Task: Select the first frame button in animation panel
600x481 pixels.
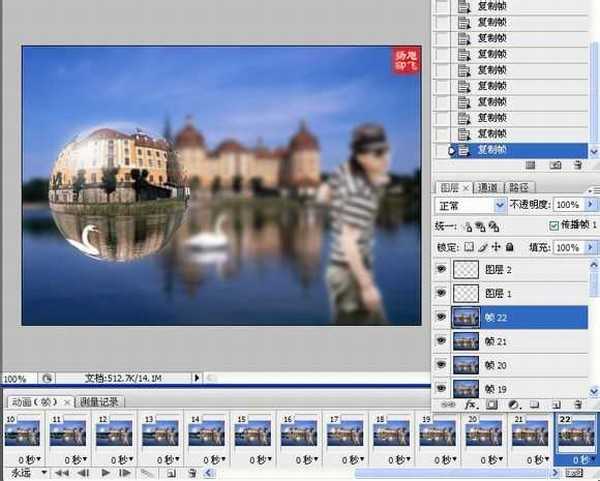Action: [x=57, y=472]
